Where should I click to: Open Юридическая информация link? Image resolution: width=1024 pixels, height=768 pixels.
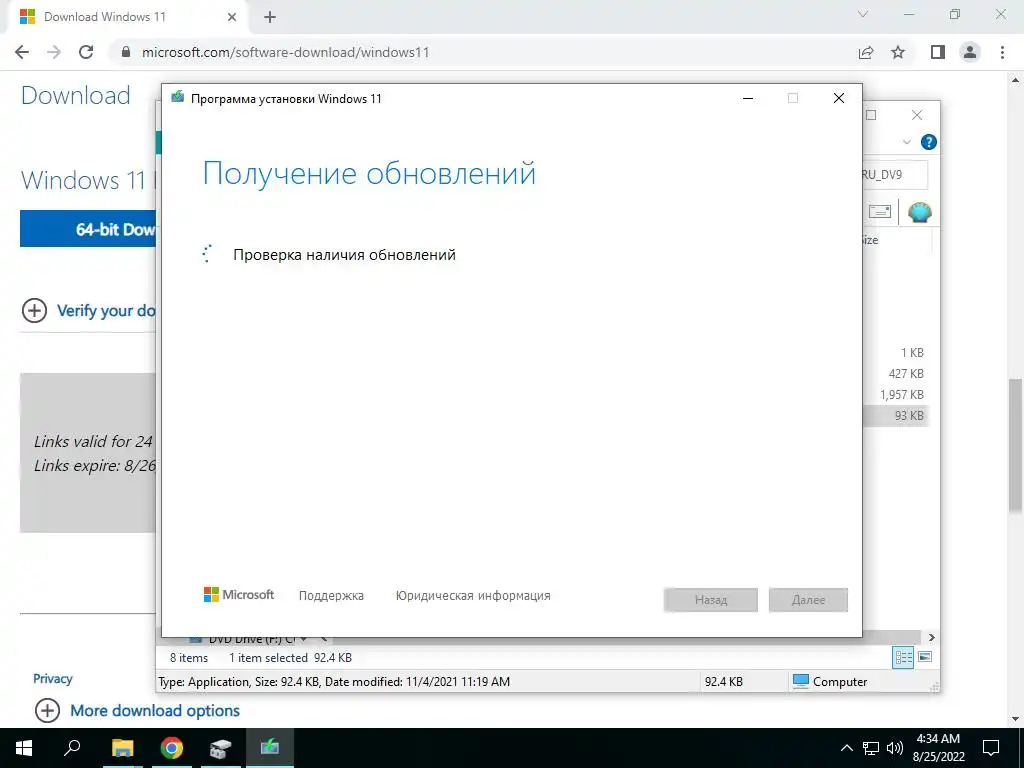pyautogui.click(x=473, y=596)
